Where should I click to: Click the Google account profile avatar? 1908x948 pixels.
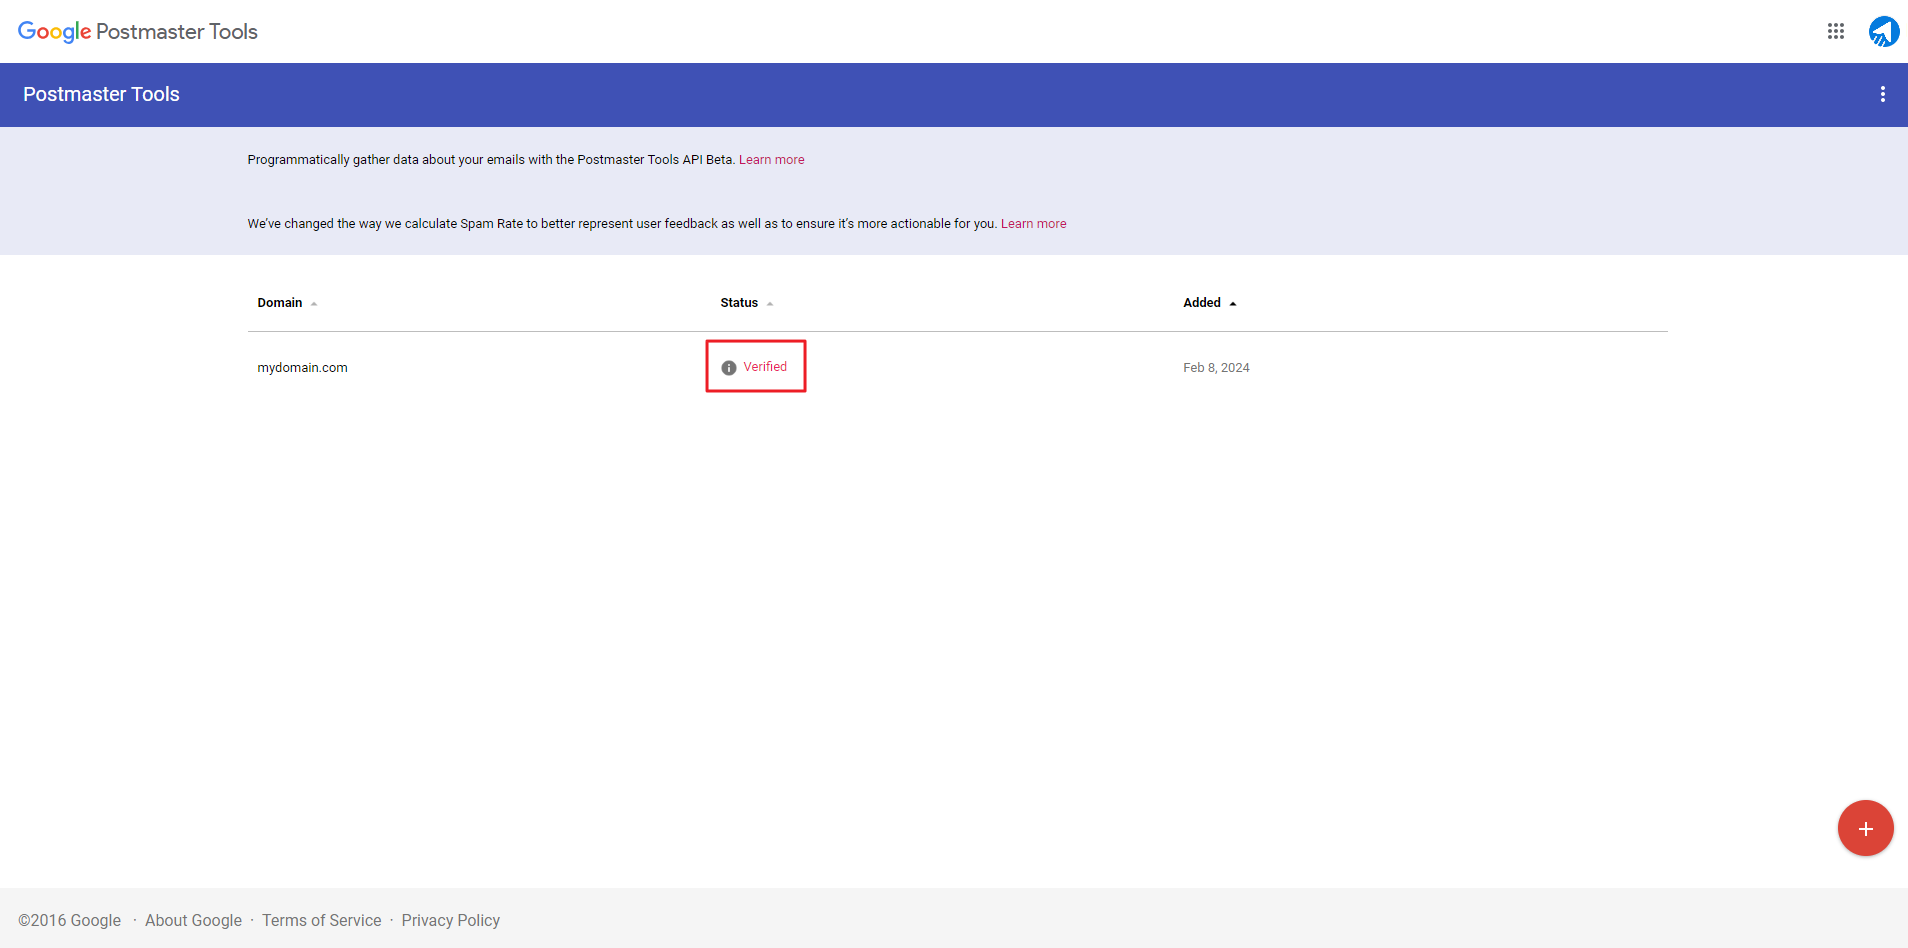[1883, 31]
